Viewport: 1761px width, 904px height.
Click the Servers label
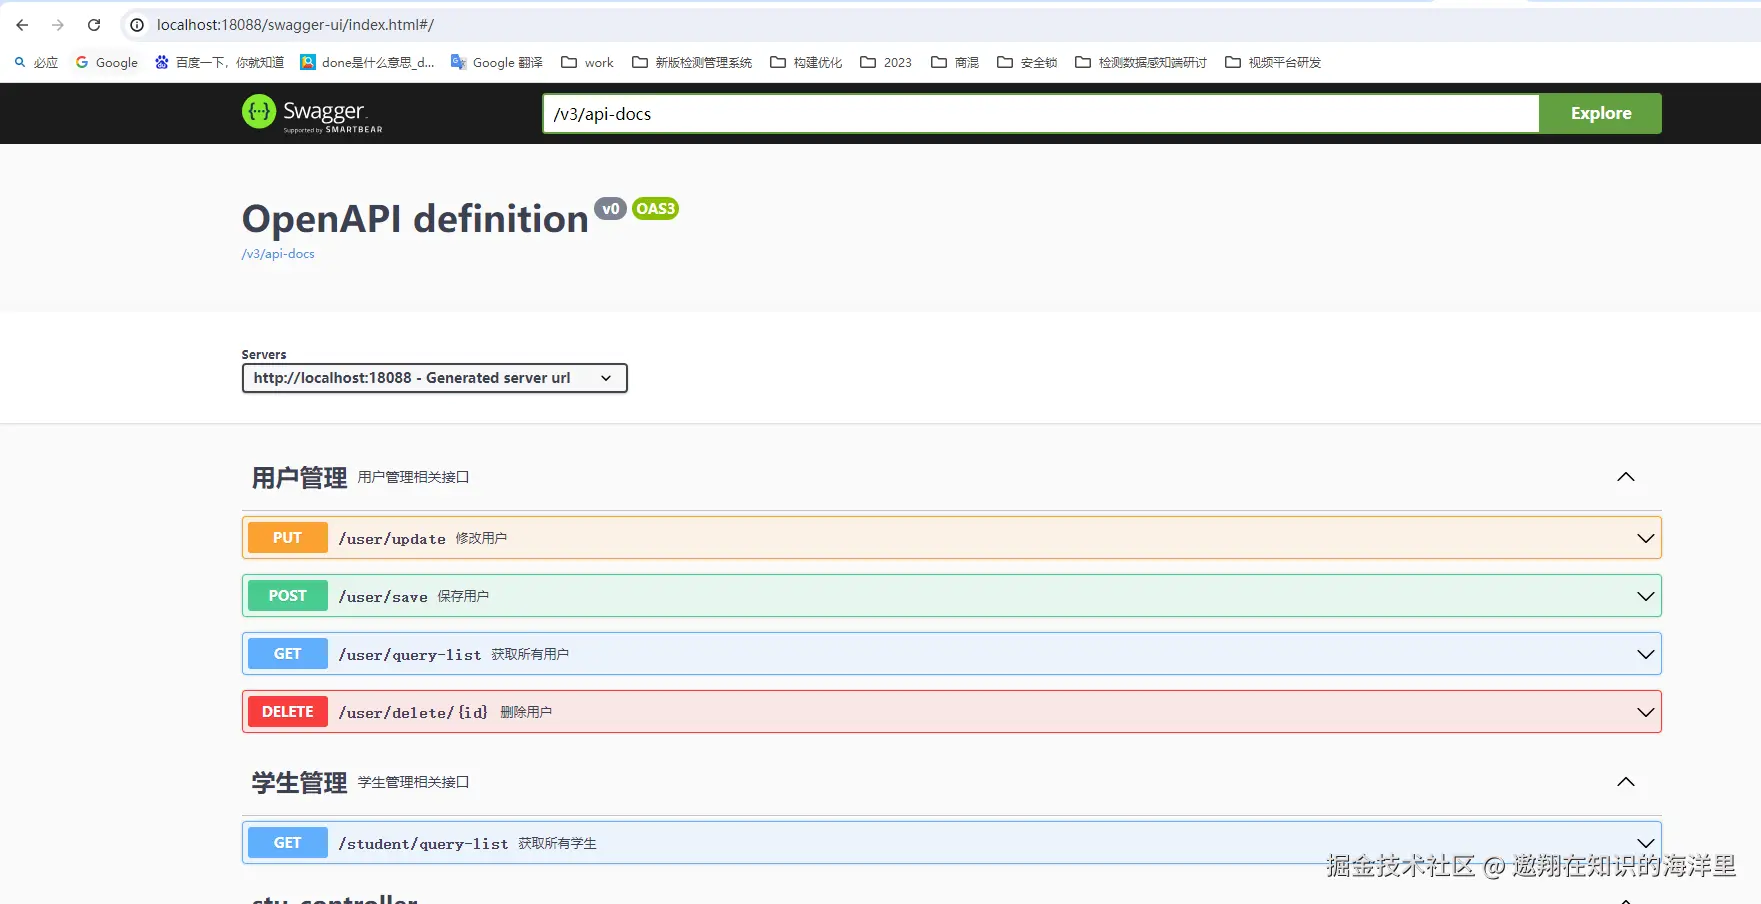[264, 355]
